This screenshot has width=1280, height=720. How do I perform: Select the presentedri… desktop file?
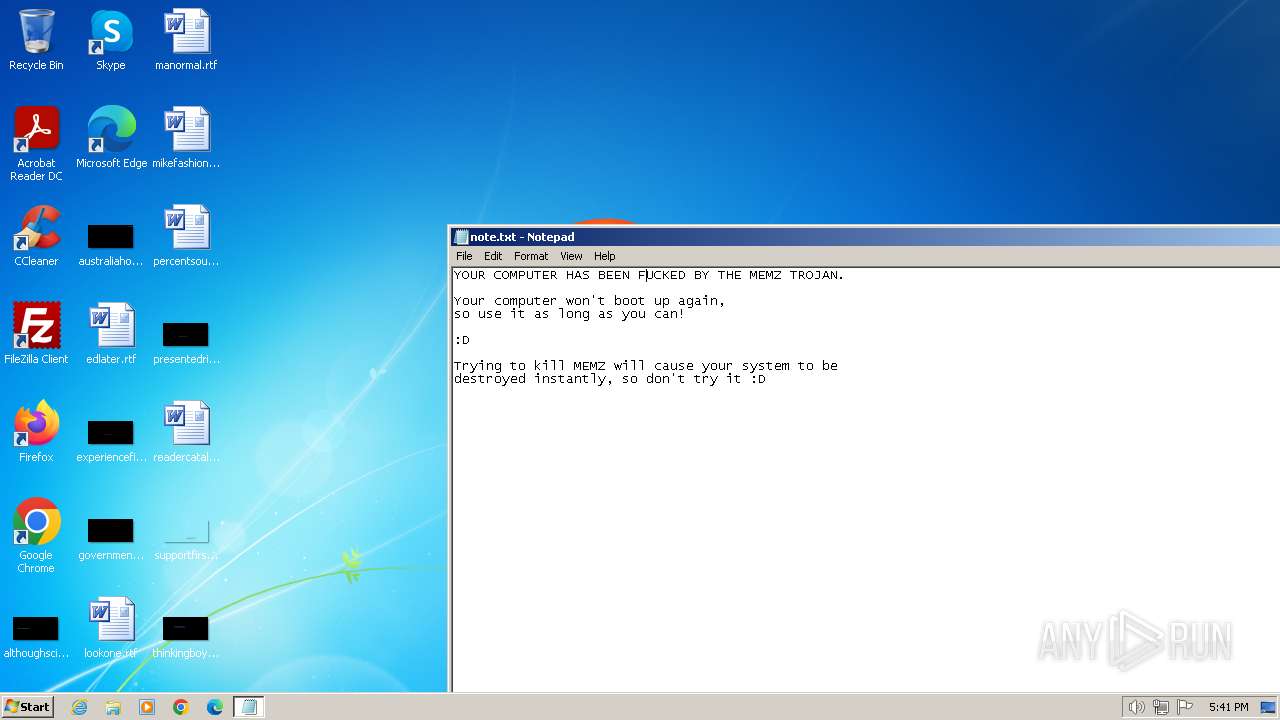[x=186, y=344]
